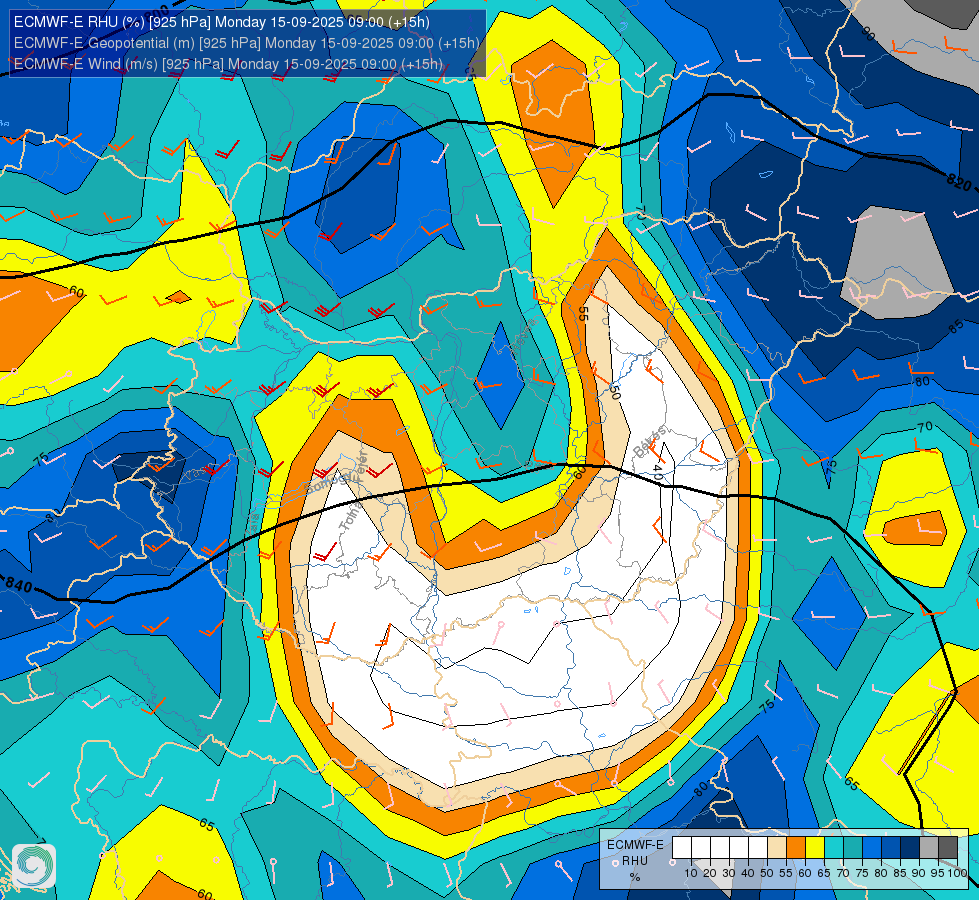Click the legend title ECMWF-E RHU
Viewport: 979px width, 900px height.
[635, 853]
